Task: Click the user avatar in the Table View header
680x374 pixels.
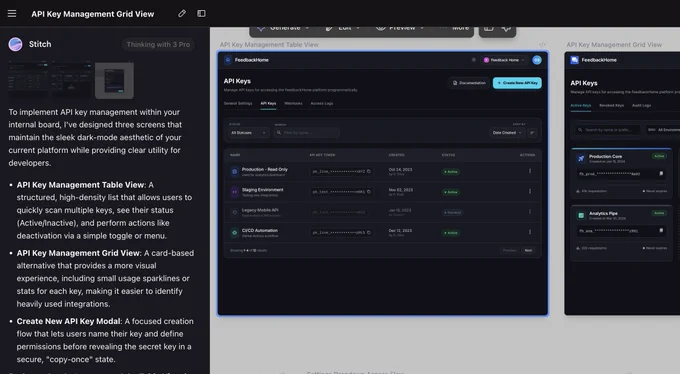Action: tap(536, 60)
